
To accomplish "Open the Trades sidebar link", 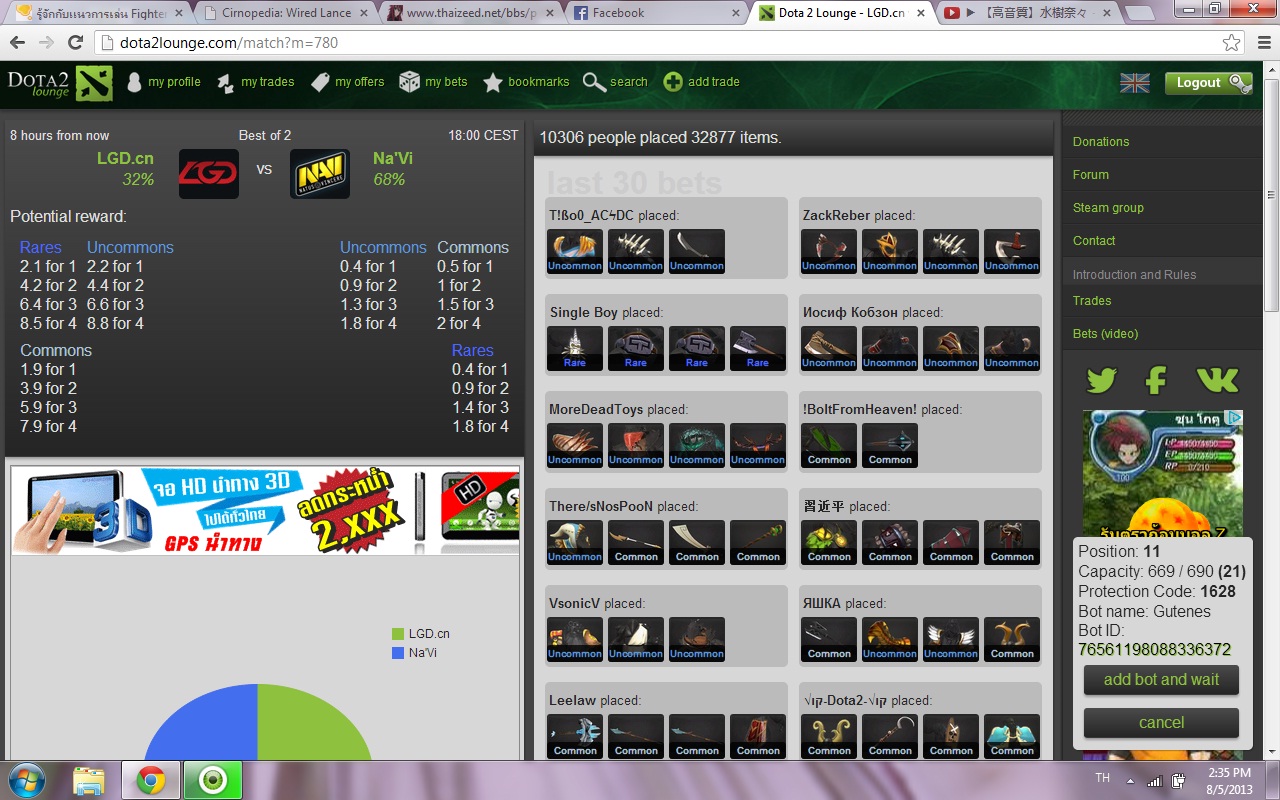I will pyautogui.click(x=1092, y=301).
